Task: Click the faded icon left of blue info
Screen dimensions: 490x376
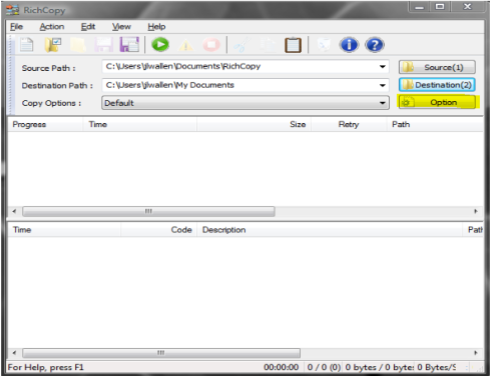Action: tap(323, 45)
